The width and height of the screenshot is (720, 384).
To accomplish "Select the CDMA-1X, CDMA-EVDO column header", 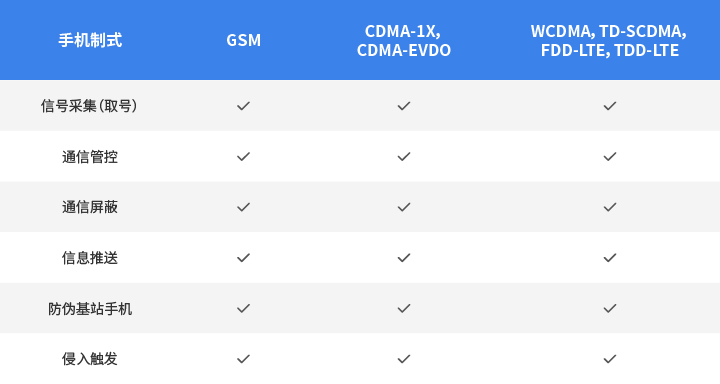I will point(404,40).
